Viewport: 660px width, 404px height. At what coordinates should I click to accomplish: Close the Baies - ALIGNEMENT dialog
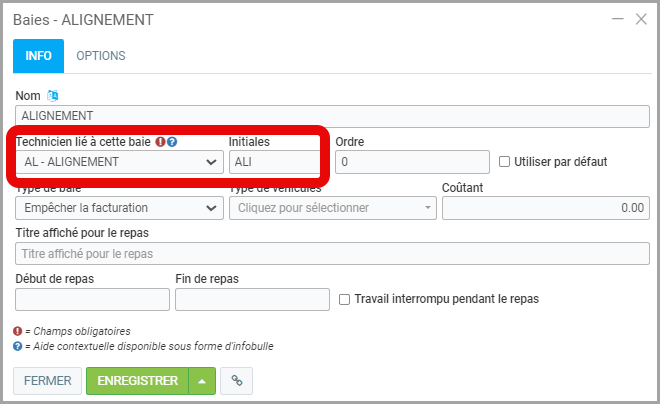[x=642, y=19]
